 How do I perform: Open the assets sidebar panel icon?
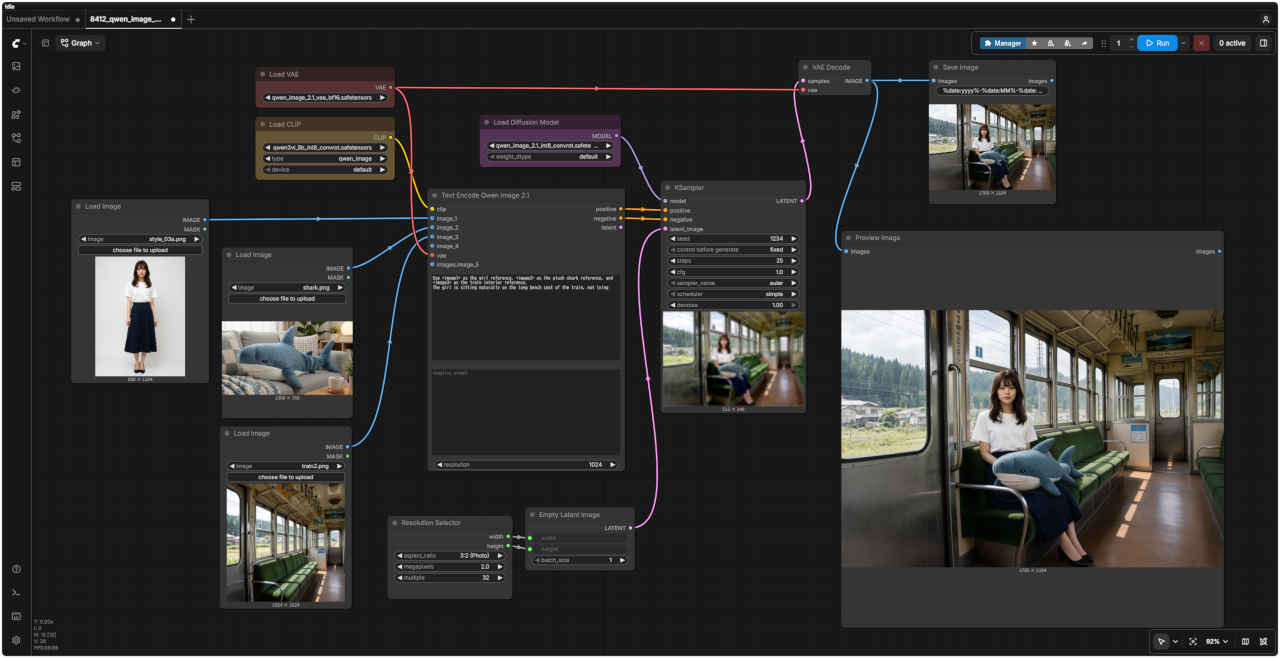tap(16, 66)
